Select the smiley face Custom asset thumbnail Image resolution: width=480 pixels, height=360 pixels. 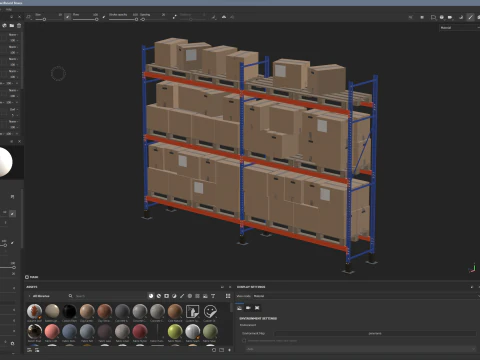[x=210, y=311]
